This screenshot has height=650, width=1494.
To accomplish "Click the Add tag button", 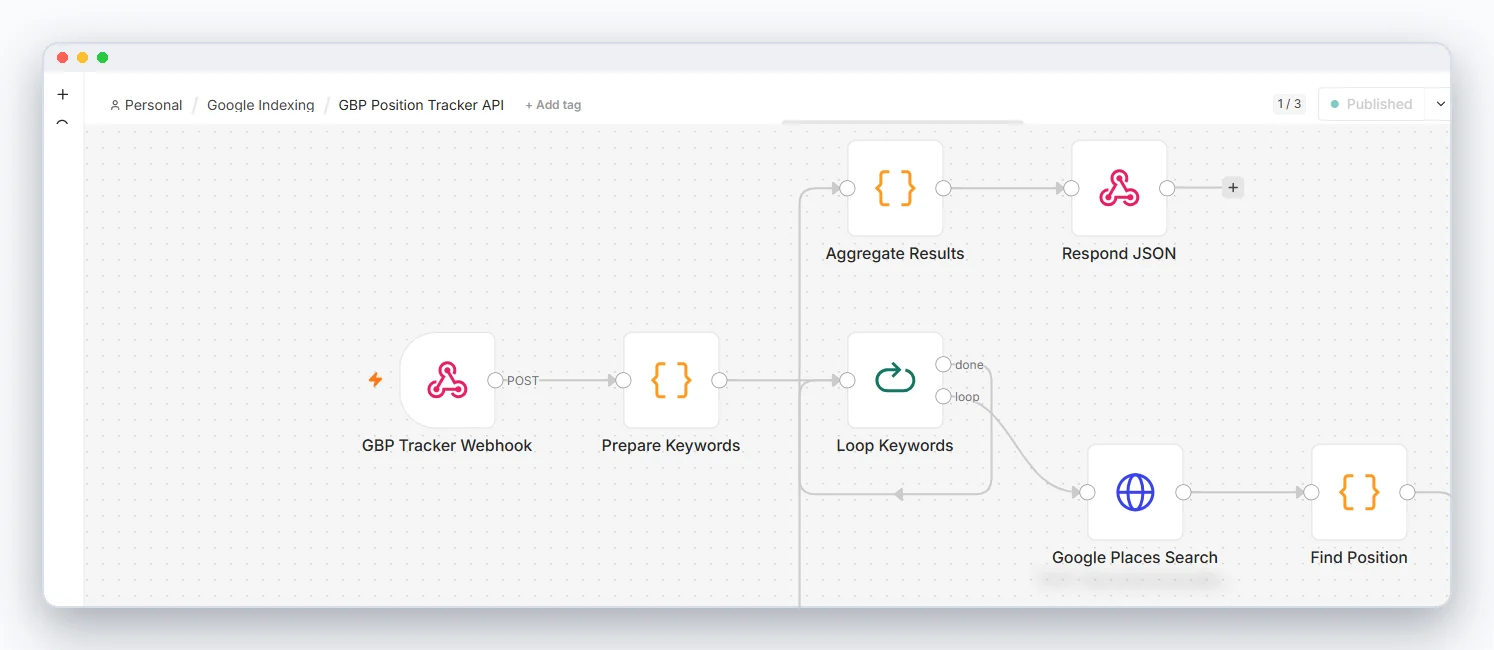I will tap(553, 105).
